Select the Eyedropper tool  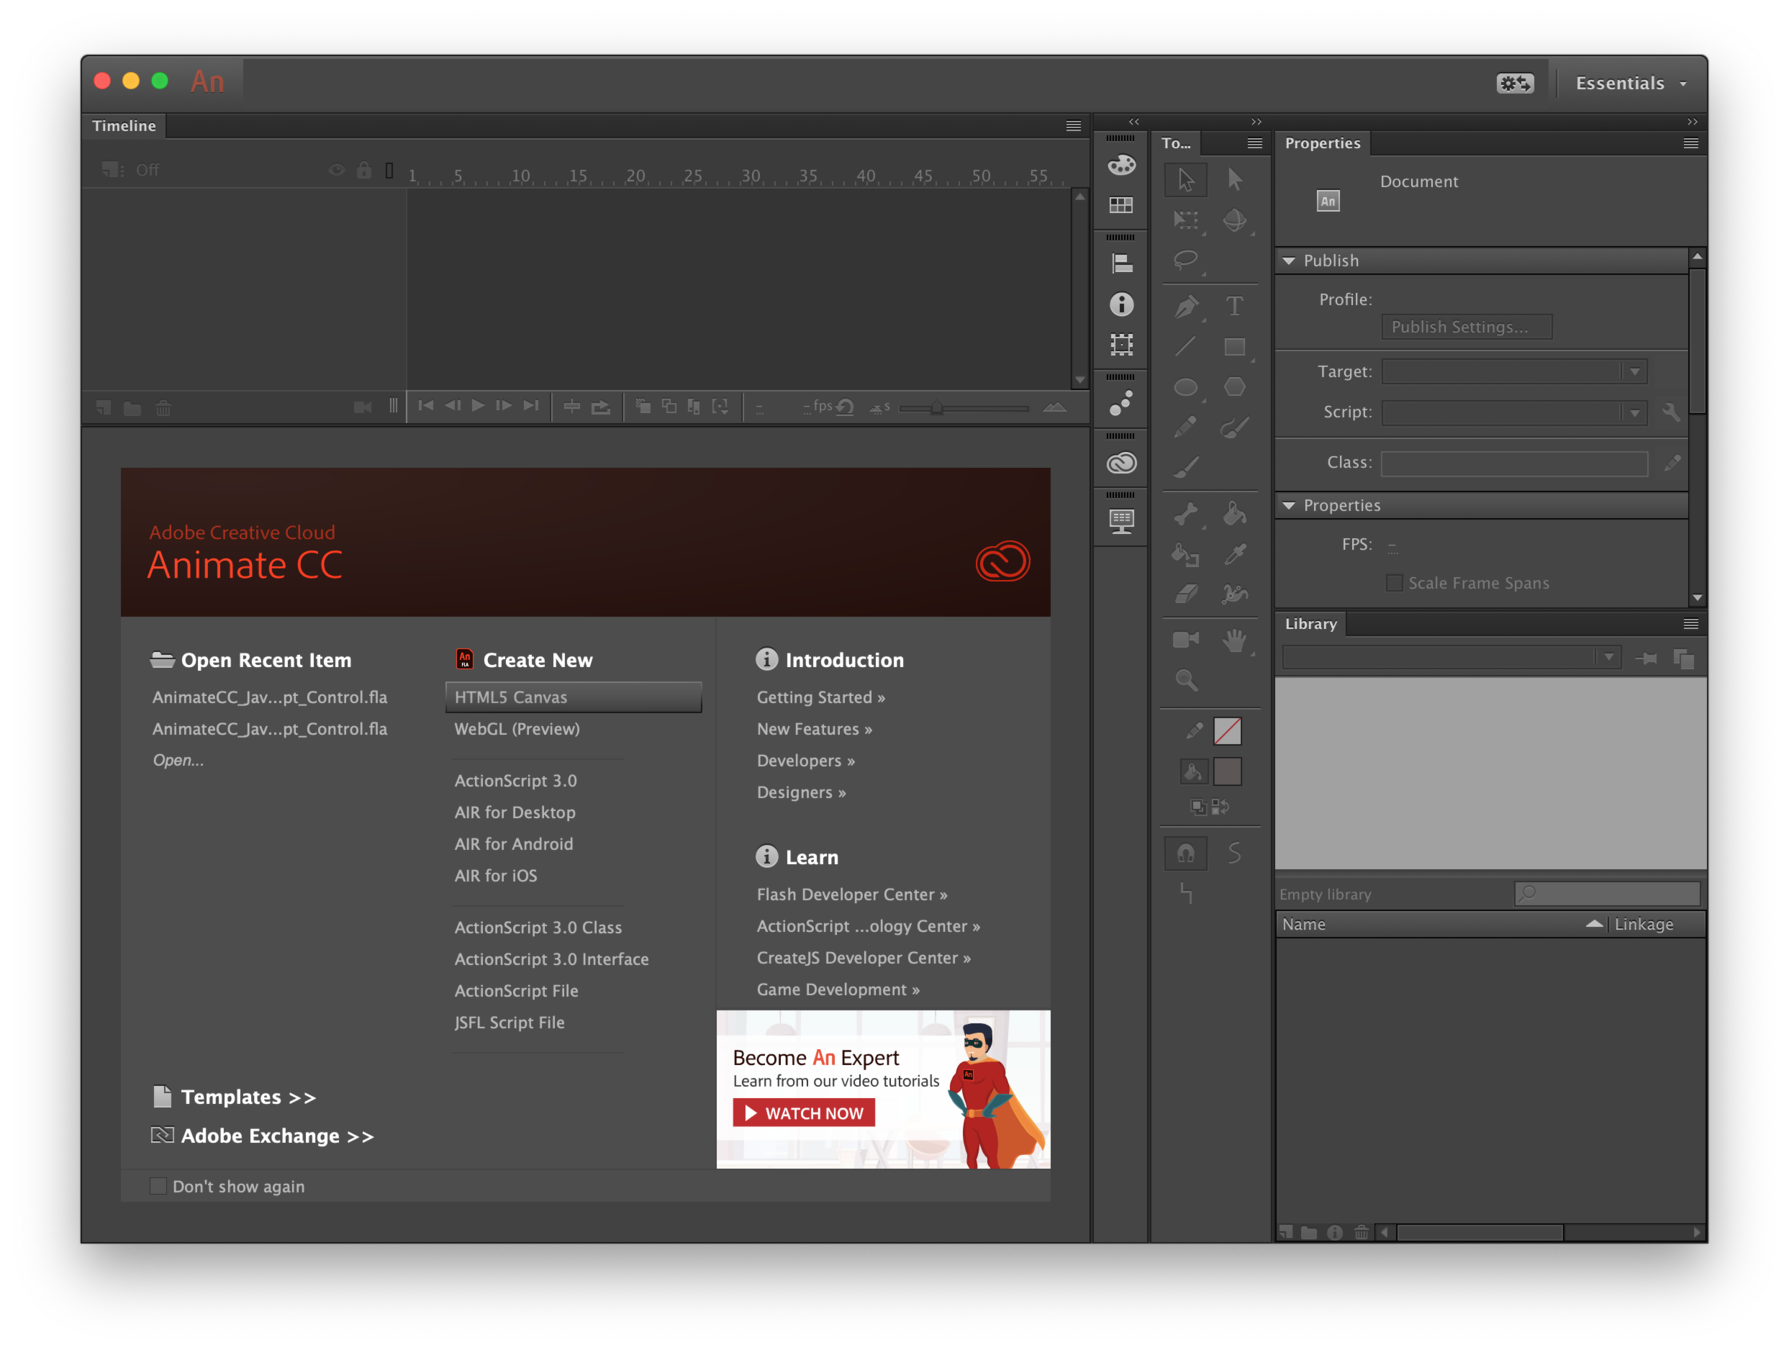(x=1235, y=554)
